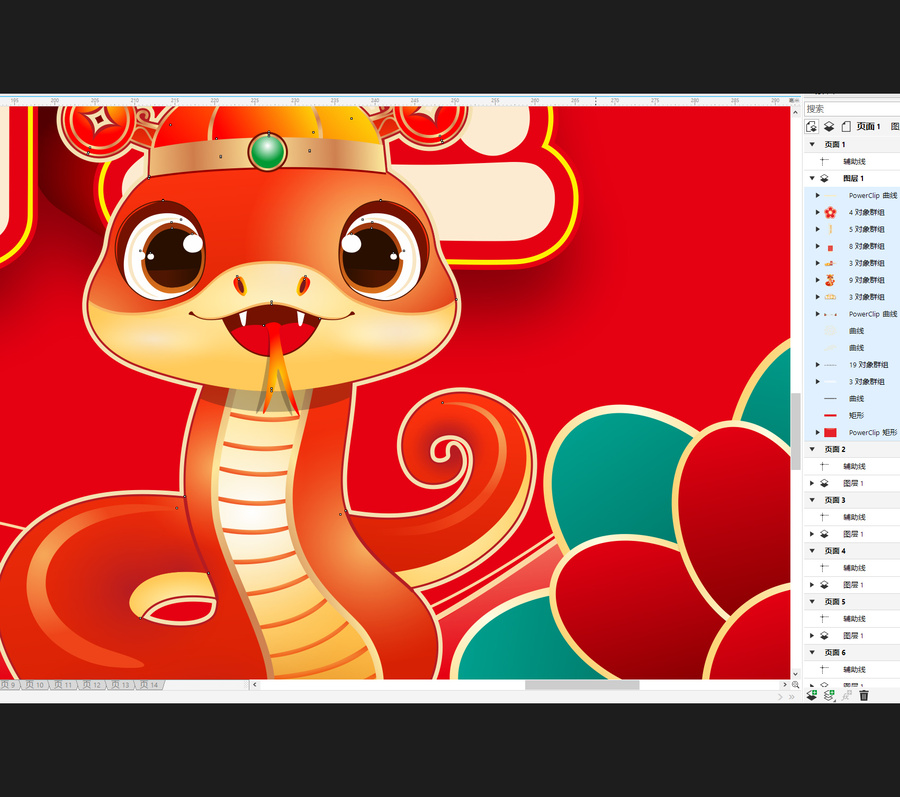
Task: Select the 辅助线 row under 页面 2
Action: click(x=852, y=466)
